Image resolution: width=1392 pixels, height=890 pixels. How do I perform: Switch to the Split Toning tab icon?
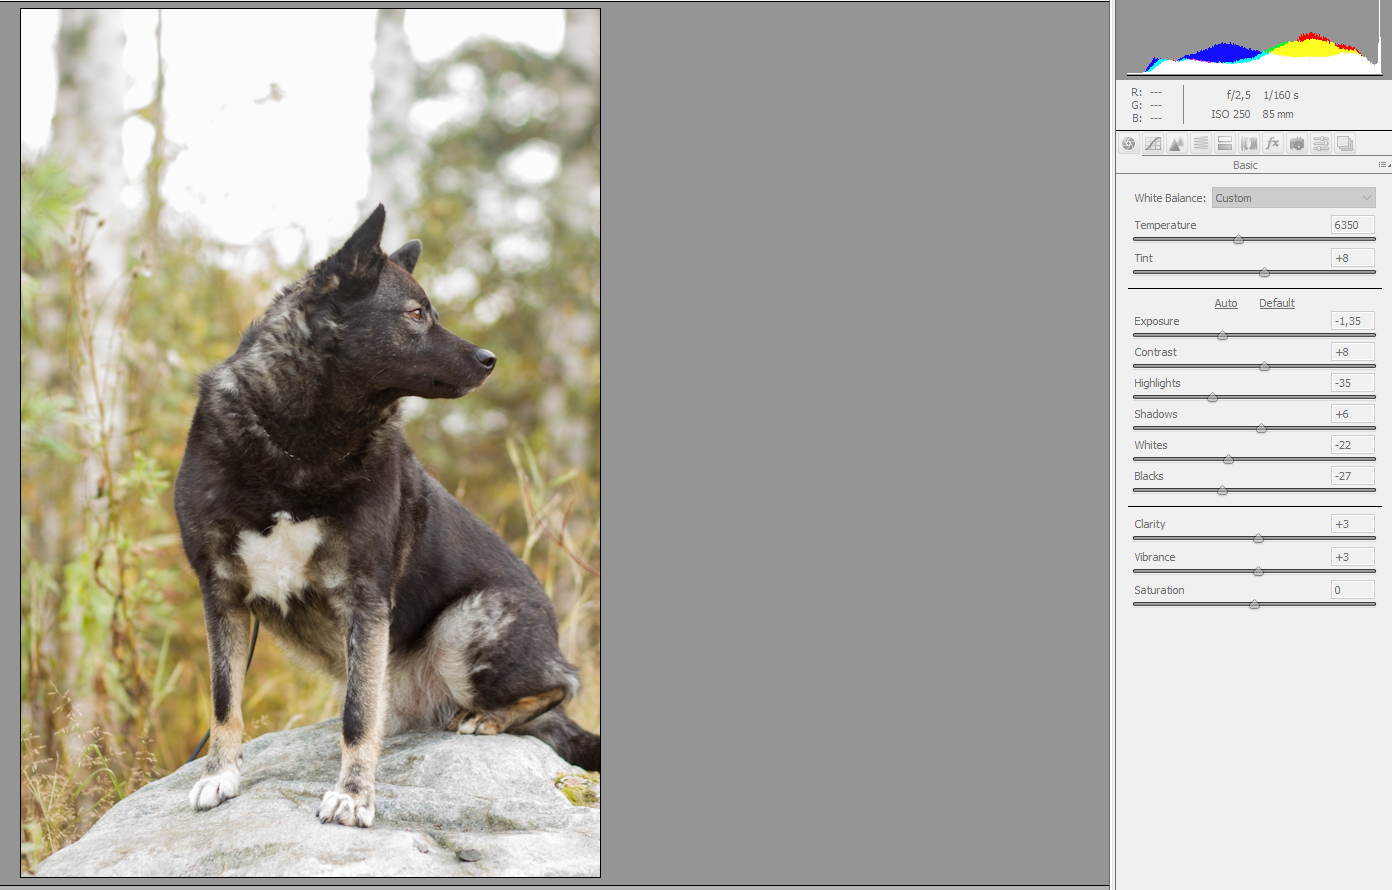pyautogui.click(x=1225, y=144)
